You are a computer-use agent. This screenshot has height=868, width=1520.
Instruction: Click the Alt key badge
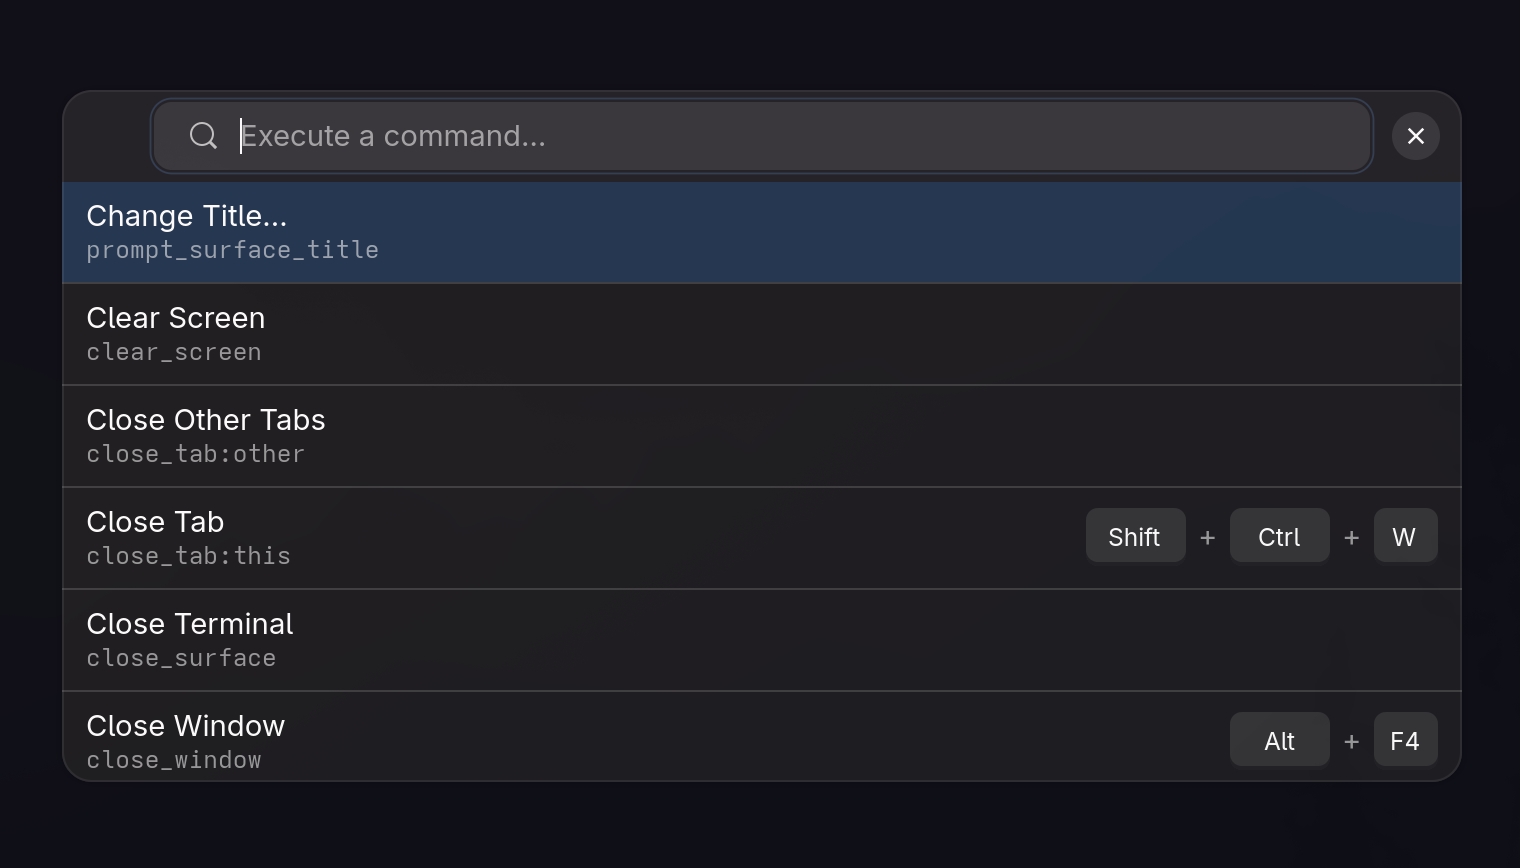(1279, 741)
